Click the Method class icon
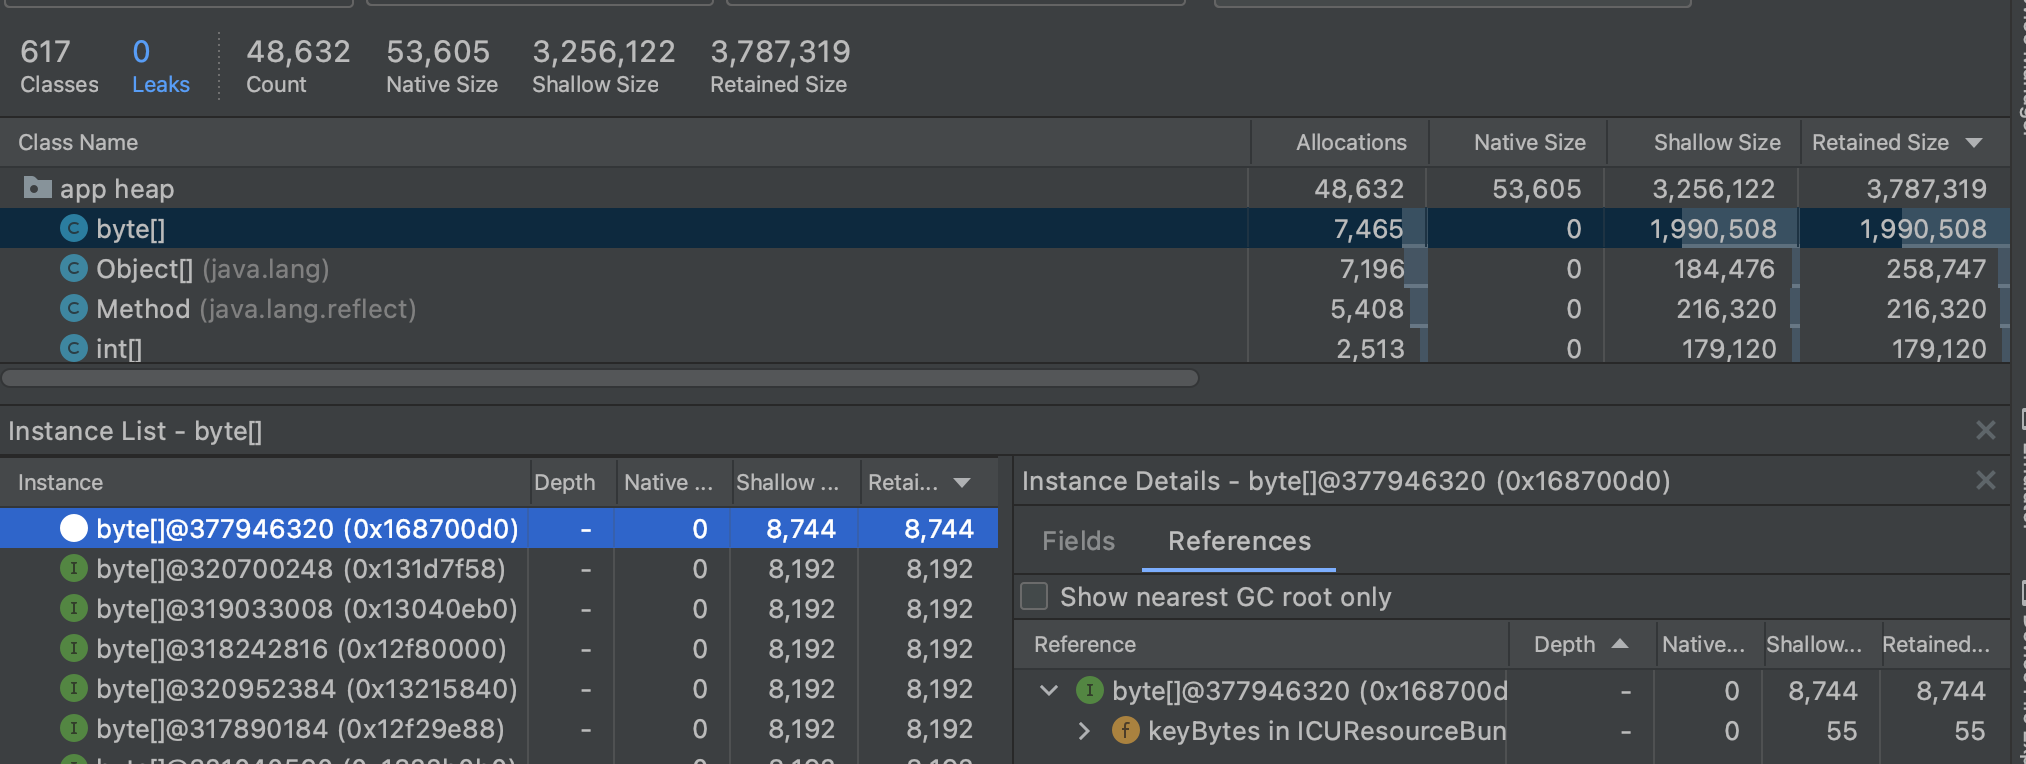The width and height of the screenshot is (2026, 764). point(73,309)
